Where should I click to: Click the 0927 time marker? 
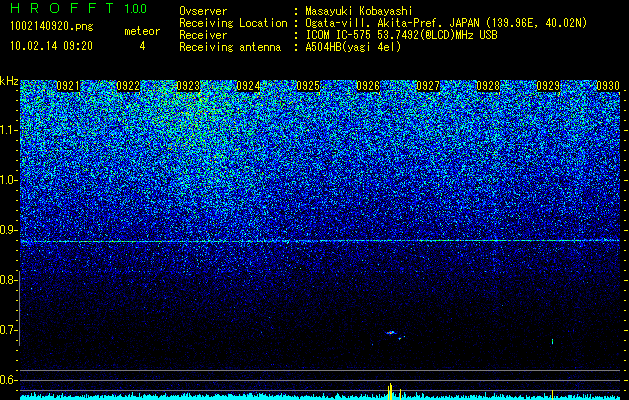tap(428, 86)
